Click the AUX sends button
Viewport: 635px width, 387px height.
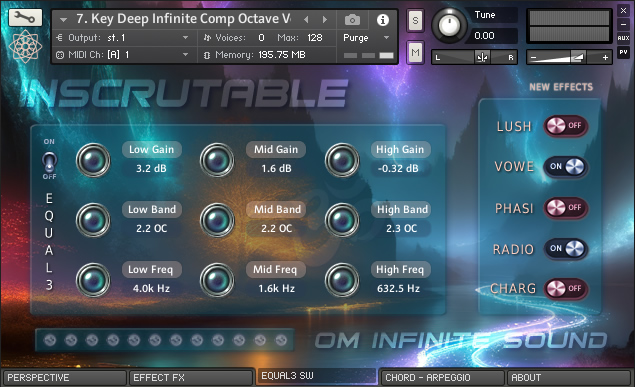(623, 38)
